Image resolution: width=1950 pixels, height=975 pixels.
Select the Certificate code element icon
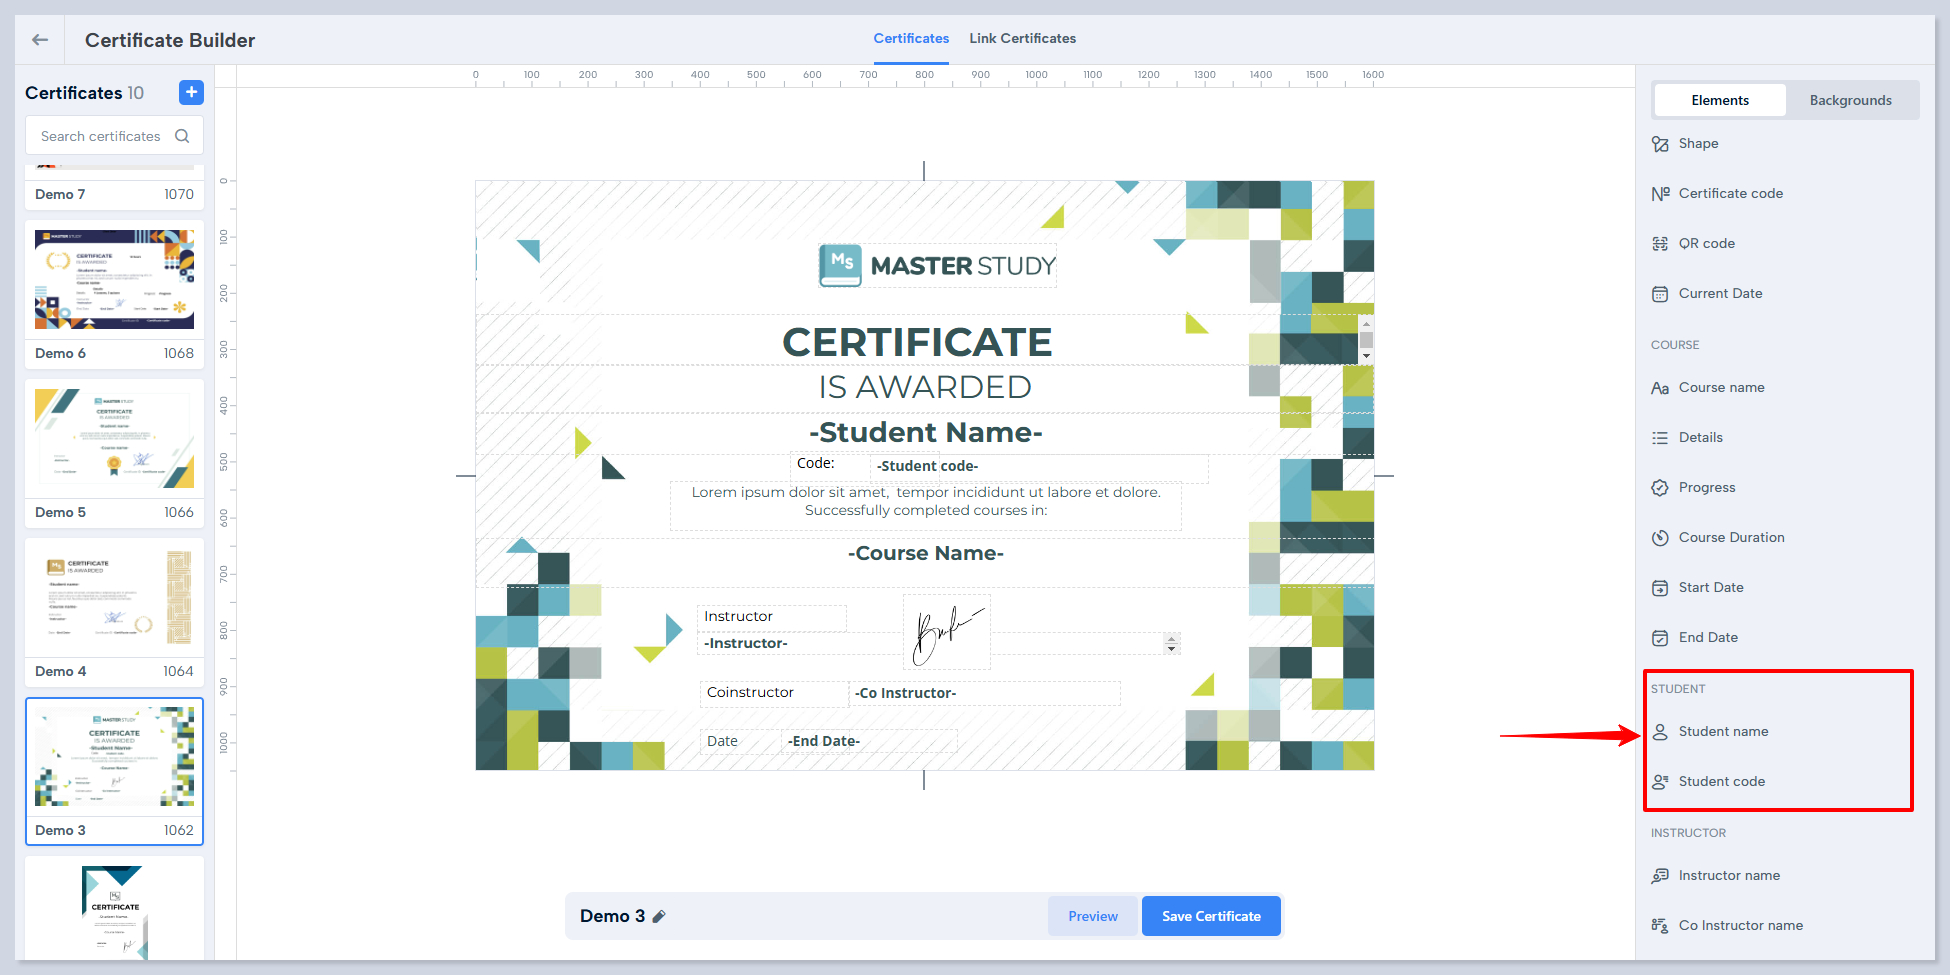1660,194
